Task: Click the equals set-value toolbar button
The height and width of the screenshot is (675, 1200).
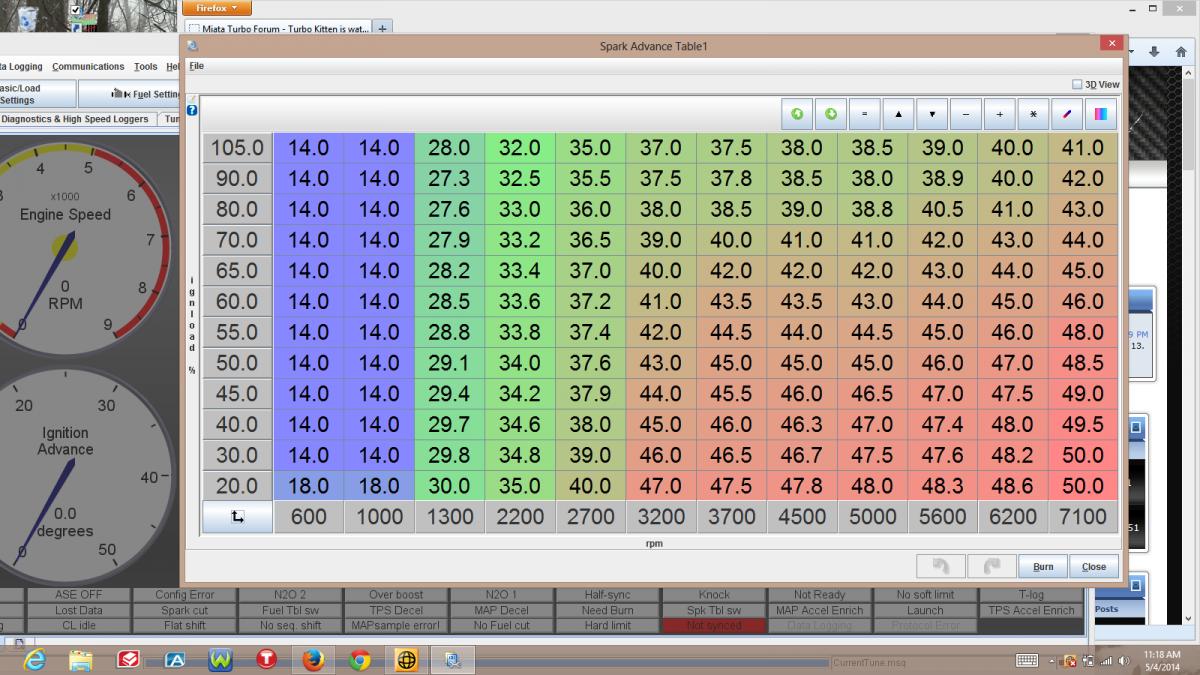Action: click(x=864, y=114)
